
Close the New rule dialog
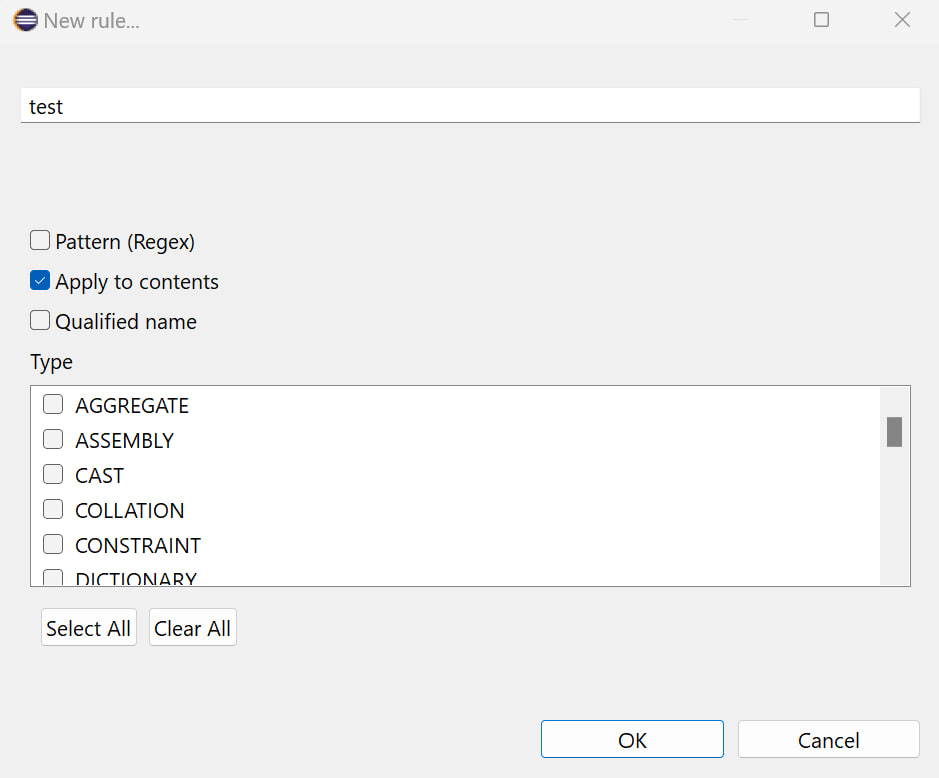click(902, 20)
